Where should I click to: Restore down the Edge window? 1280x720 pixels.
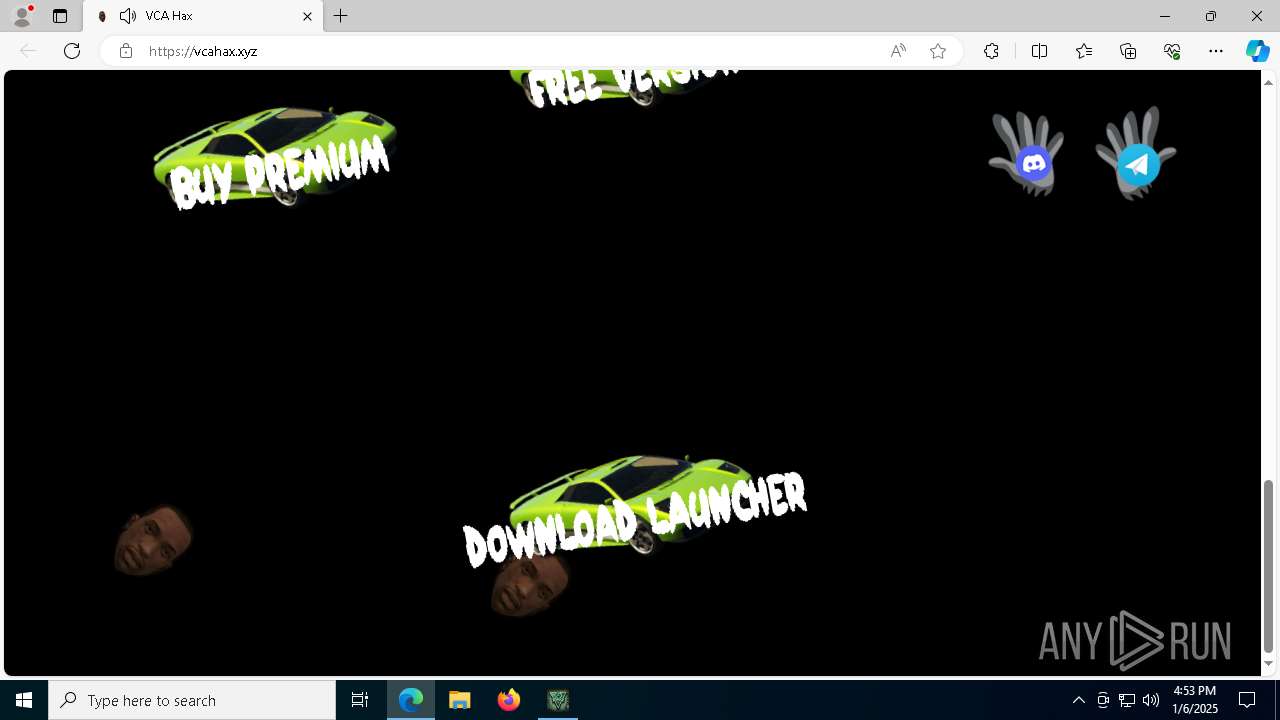tap(1211, 16)
